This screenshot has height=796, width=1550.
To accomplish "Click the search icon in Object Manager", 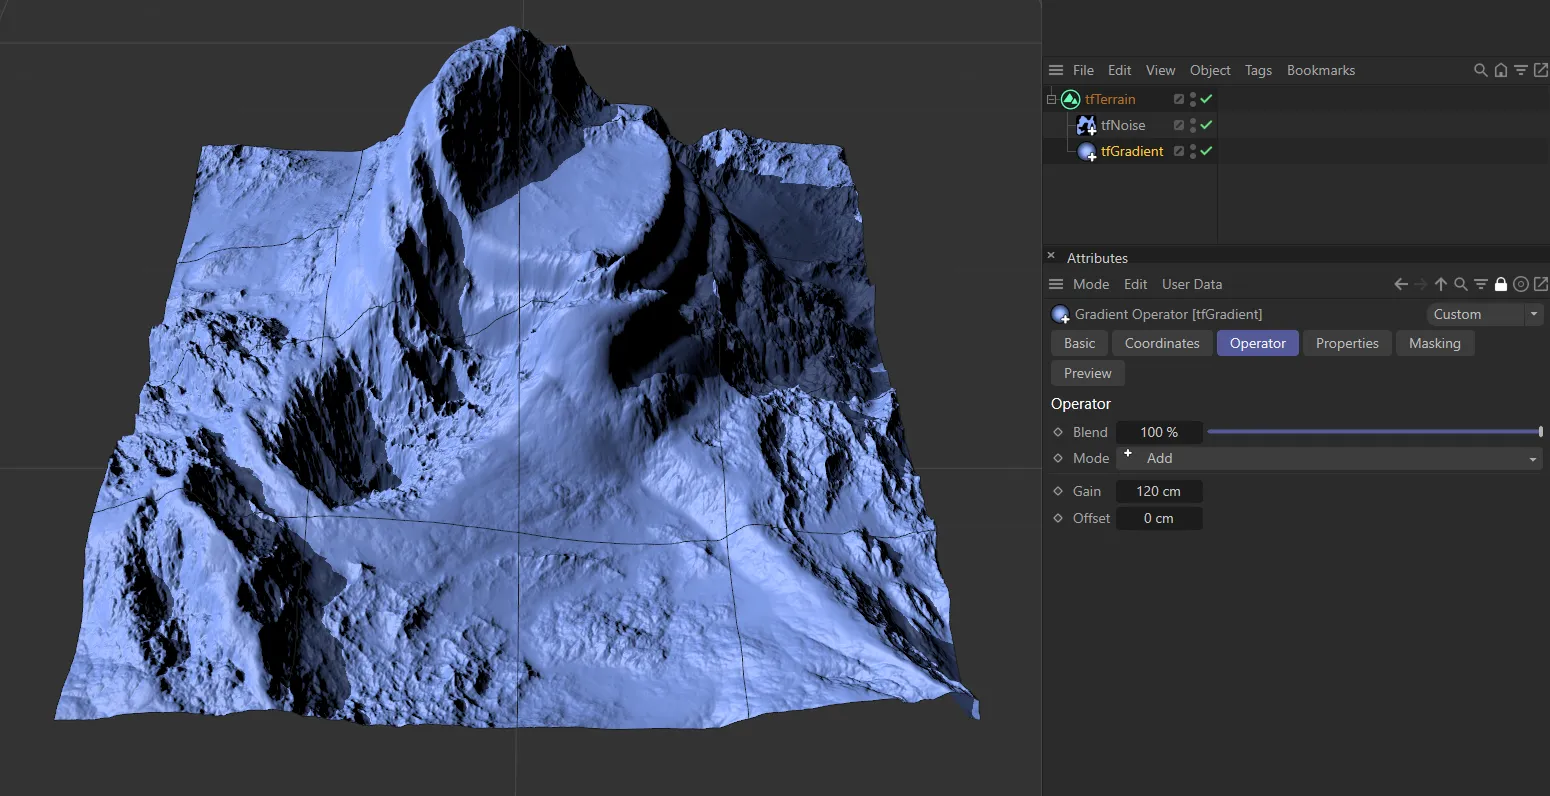I will [x=1480, y=70].
